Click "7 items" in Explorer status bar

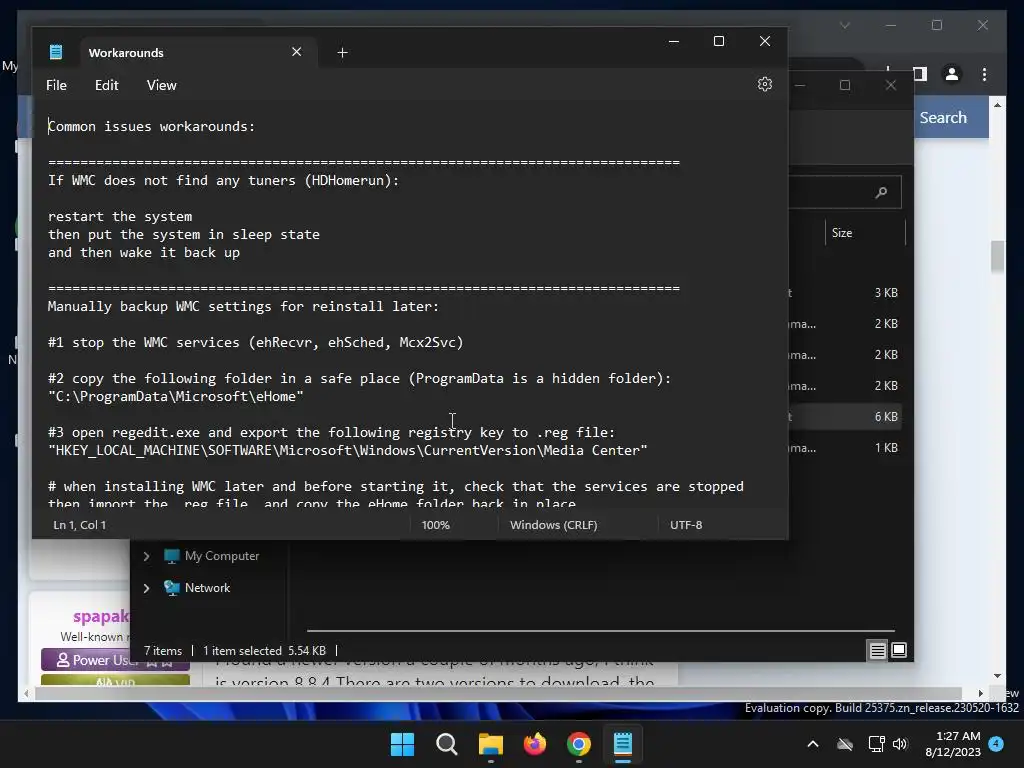tap(163, 651)
